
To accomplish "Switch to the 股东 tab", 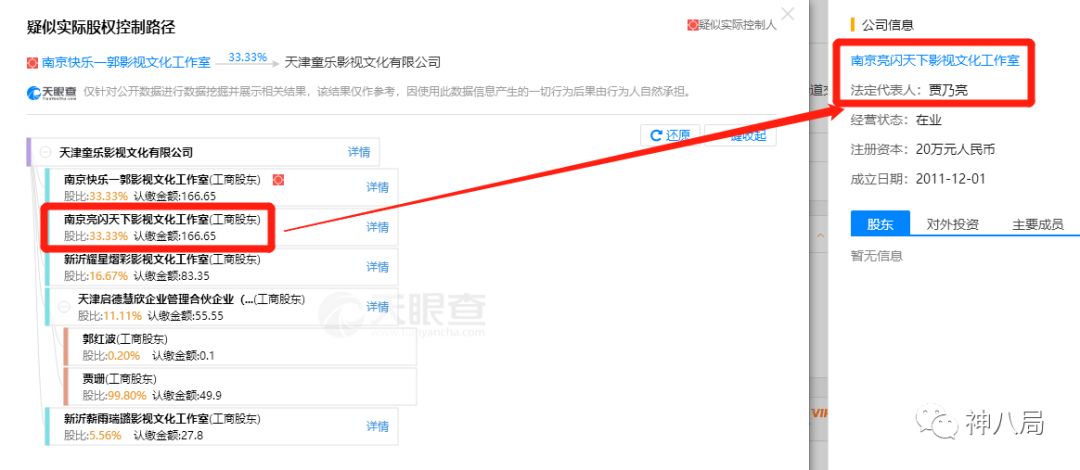I will click(880, 224).
